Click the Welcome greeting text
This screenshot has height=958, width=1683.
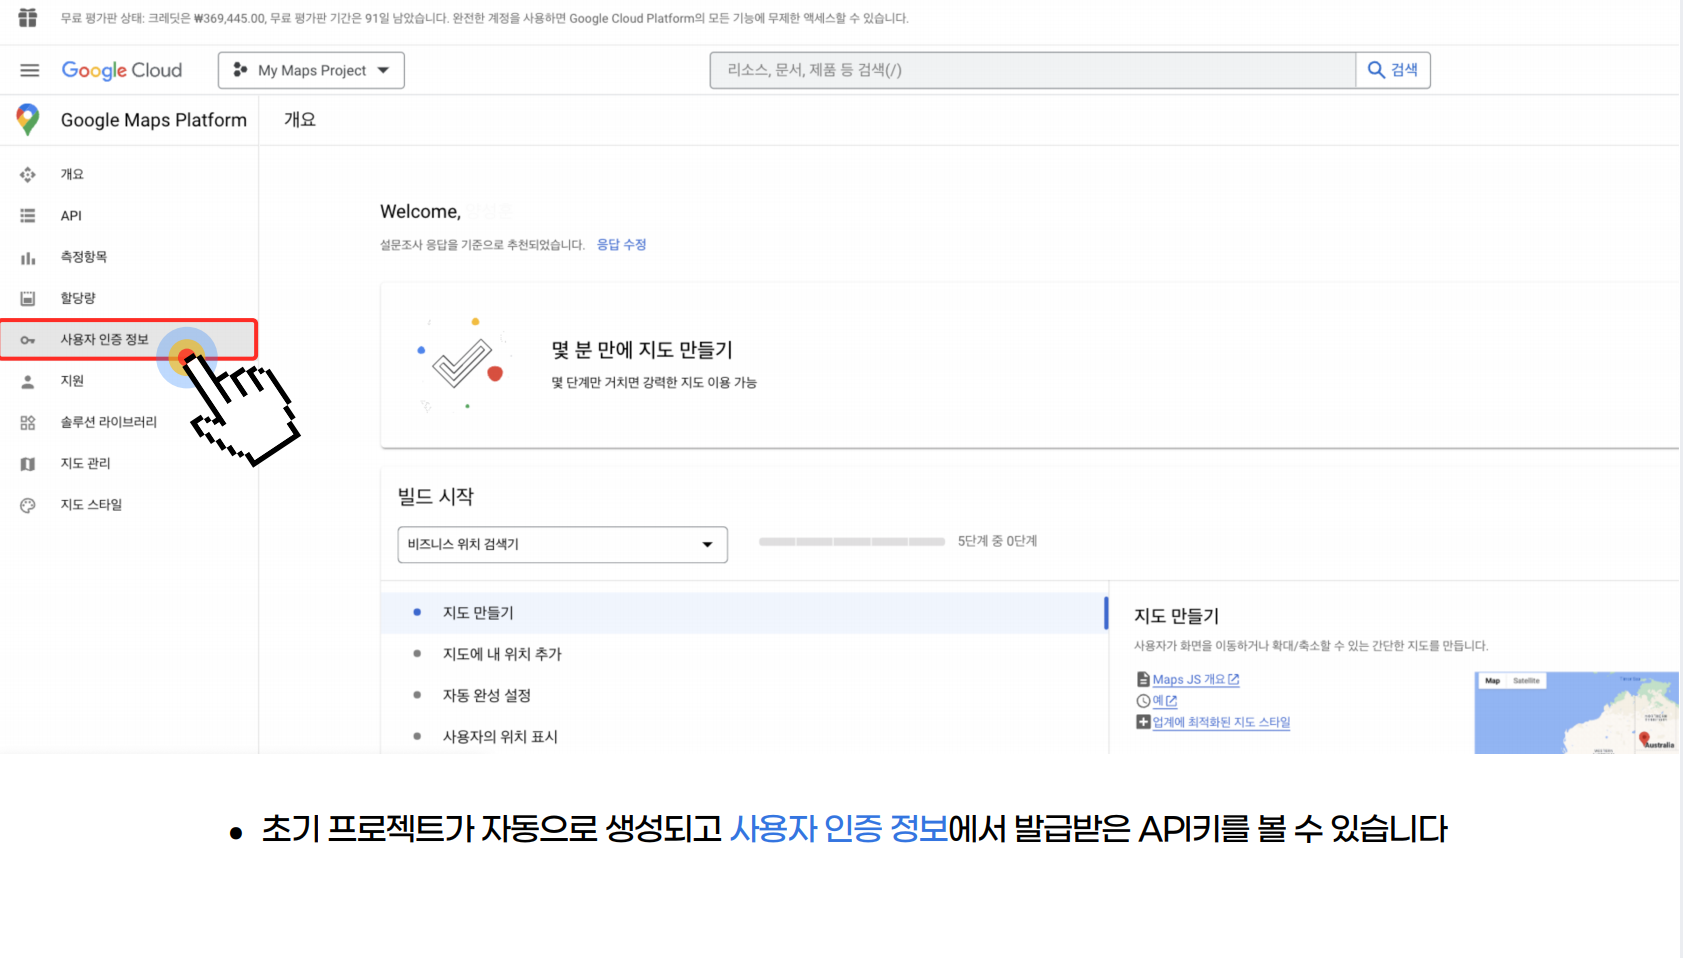[420, 212]
